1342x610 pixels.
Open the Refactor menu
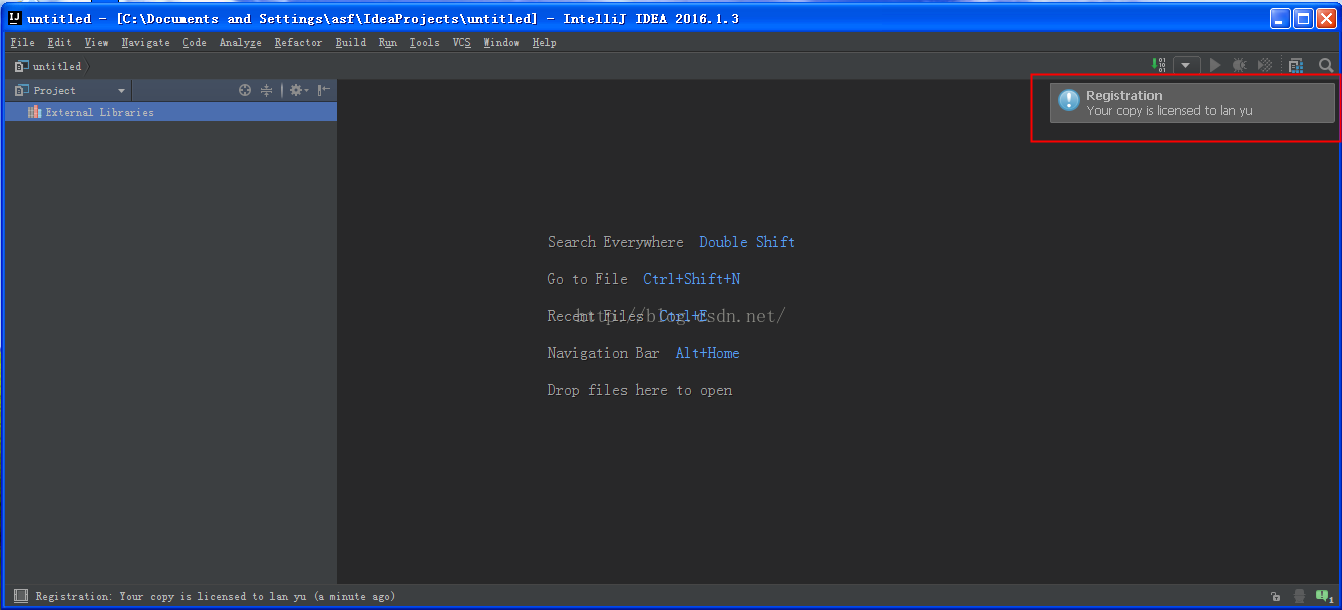tap(299, 42)
